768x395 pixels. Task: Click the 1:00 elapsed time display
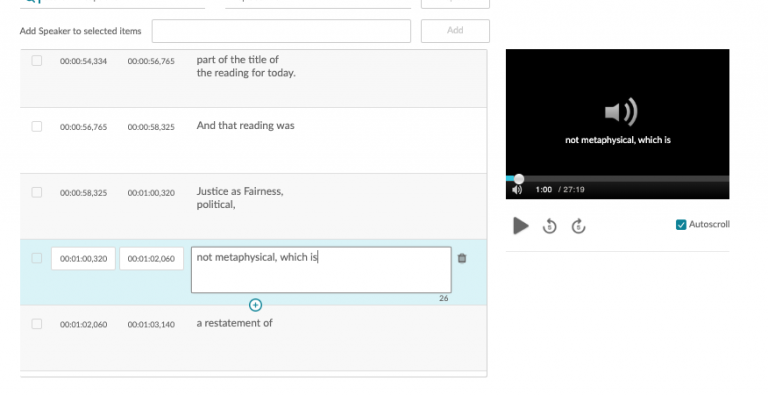(544, 190)
